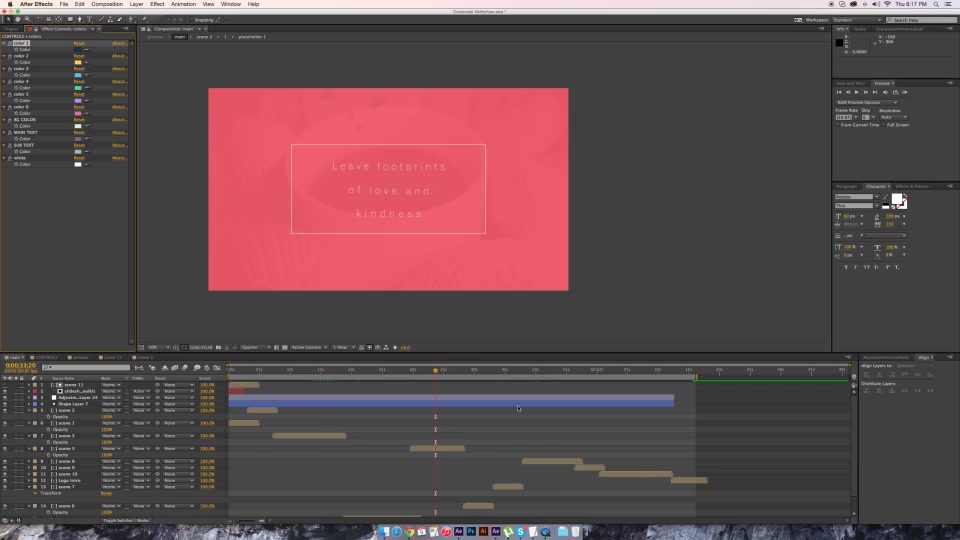Open the timeline Graph Editor
This screenshot has height=540, width=960.
(217, 368)
